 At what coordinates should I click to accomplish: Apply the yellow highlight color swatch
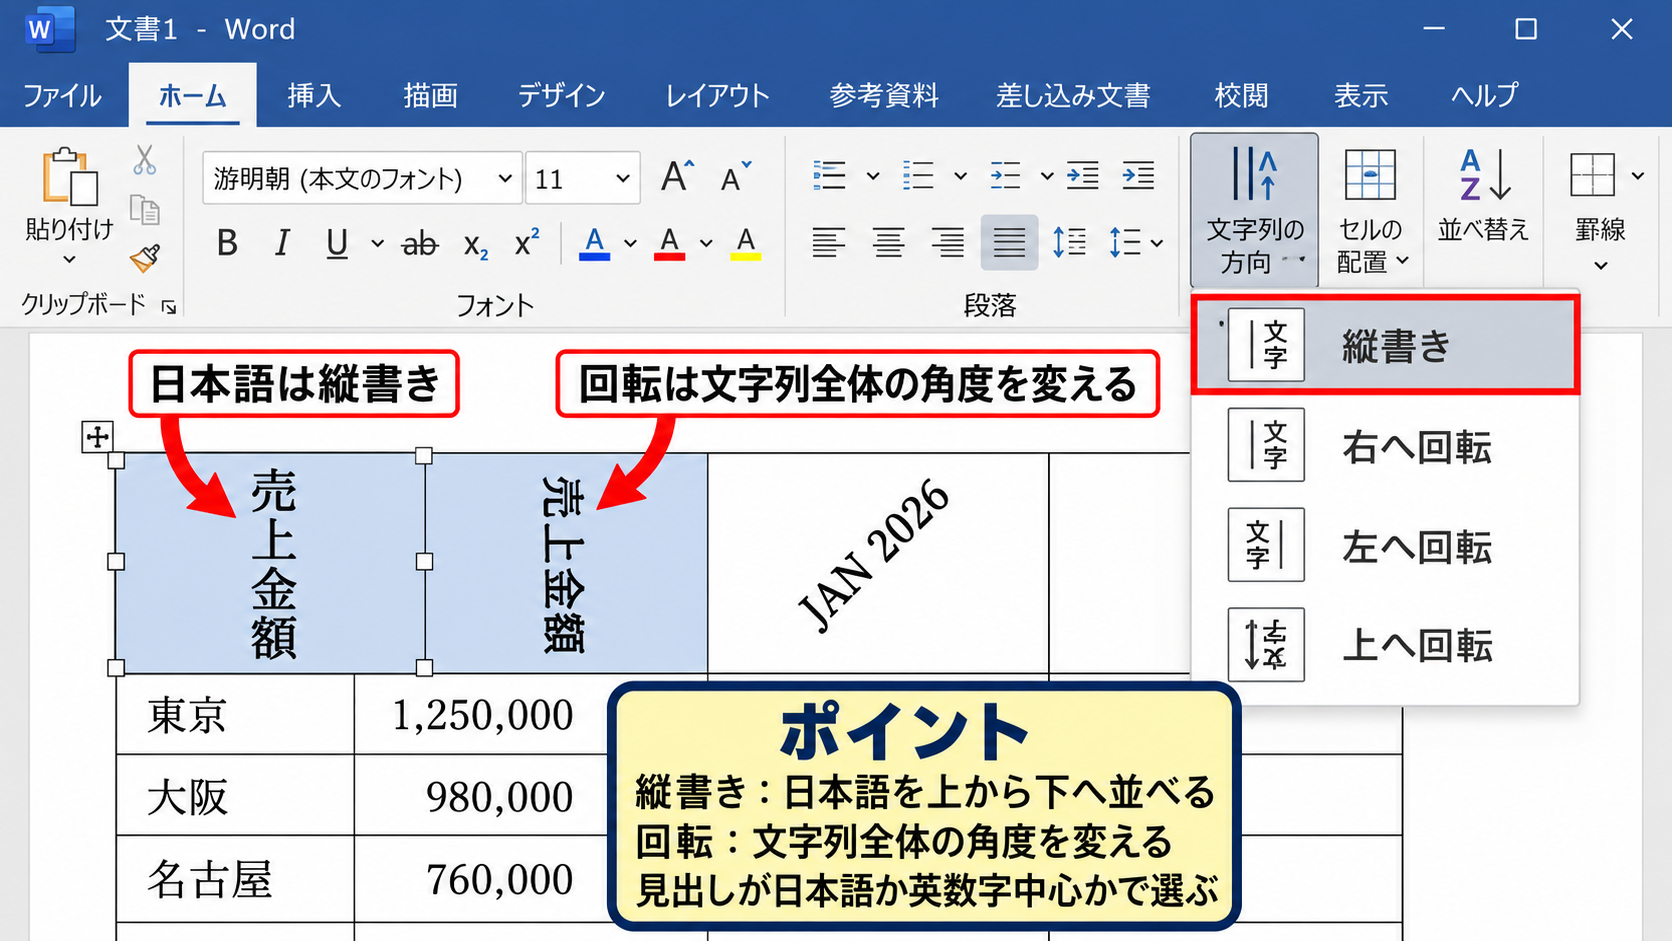(745, 243)
